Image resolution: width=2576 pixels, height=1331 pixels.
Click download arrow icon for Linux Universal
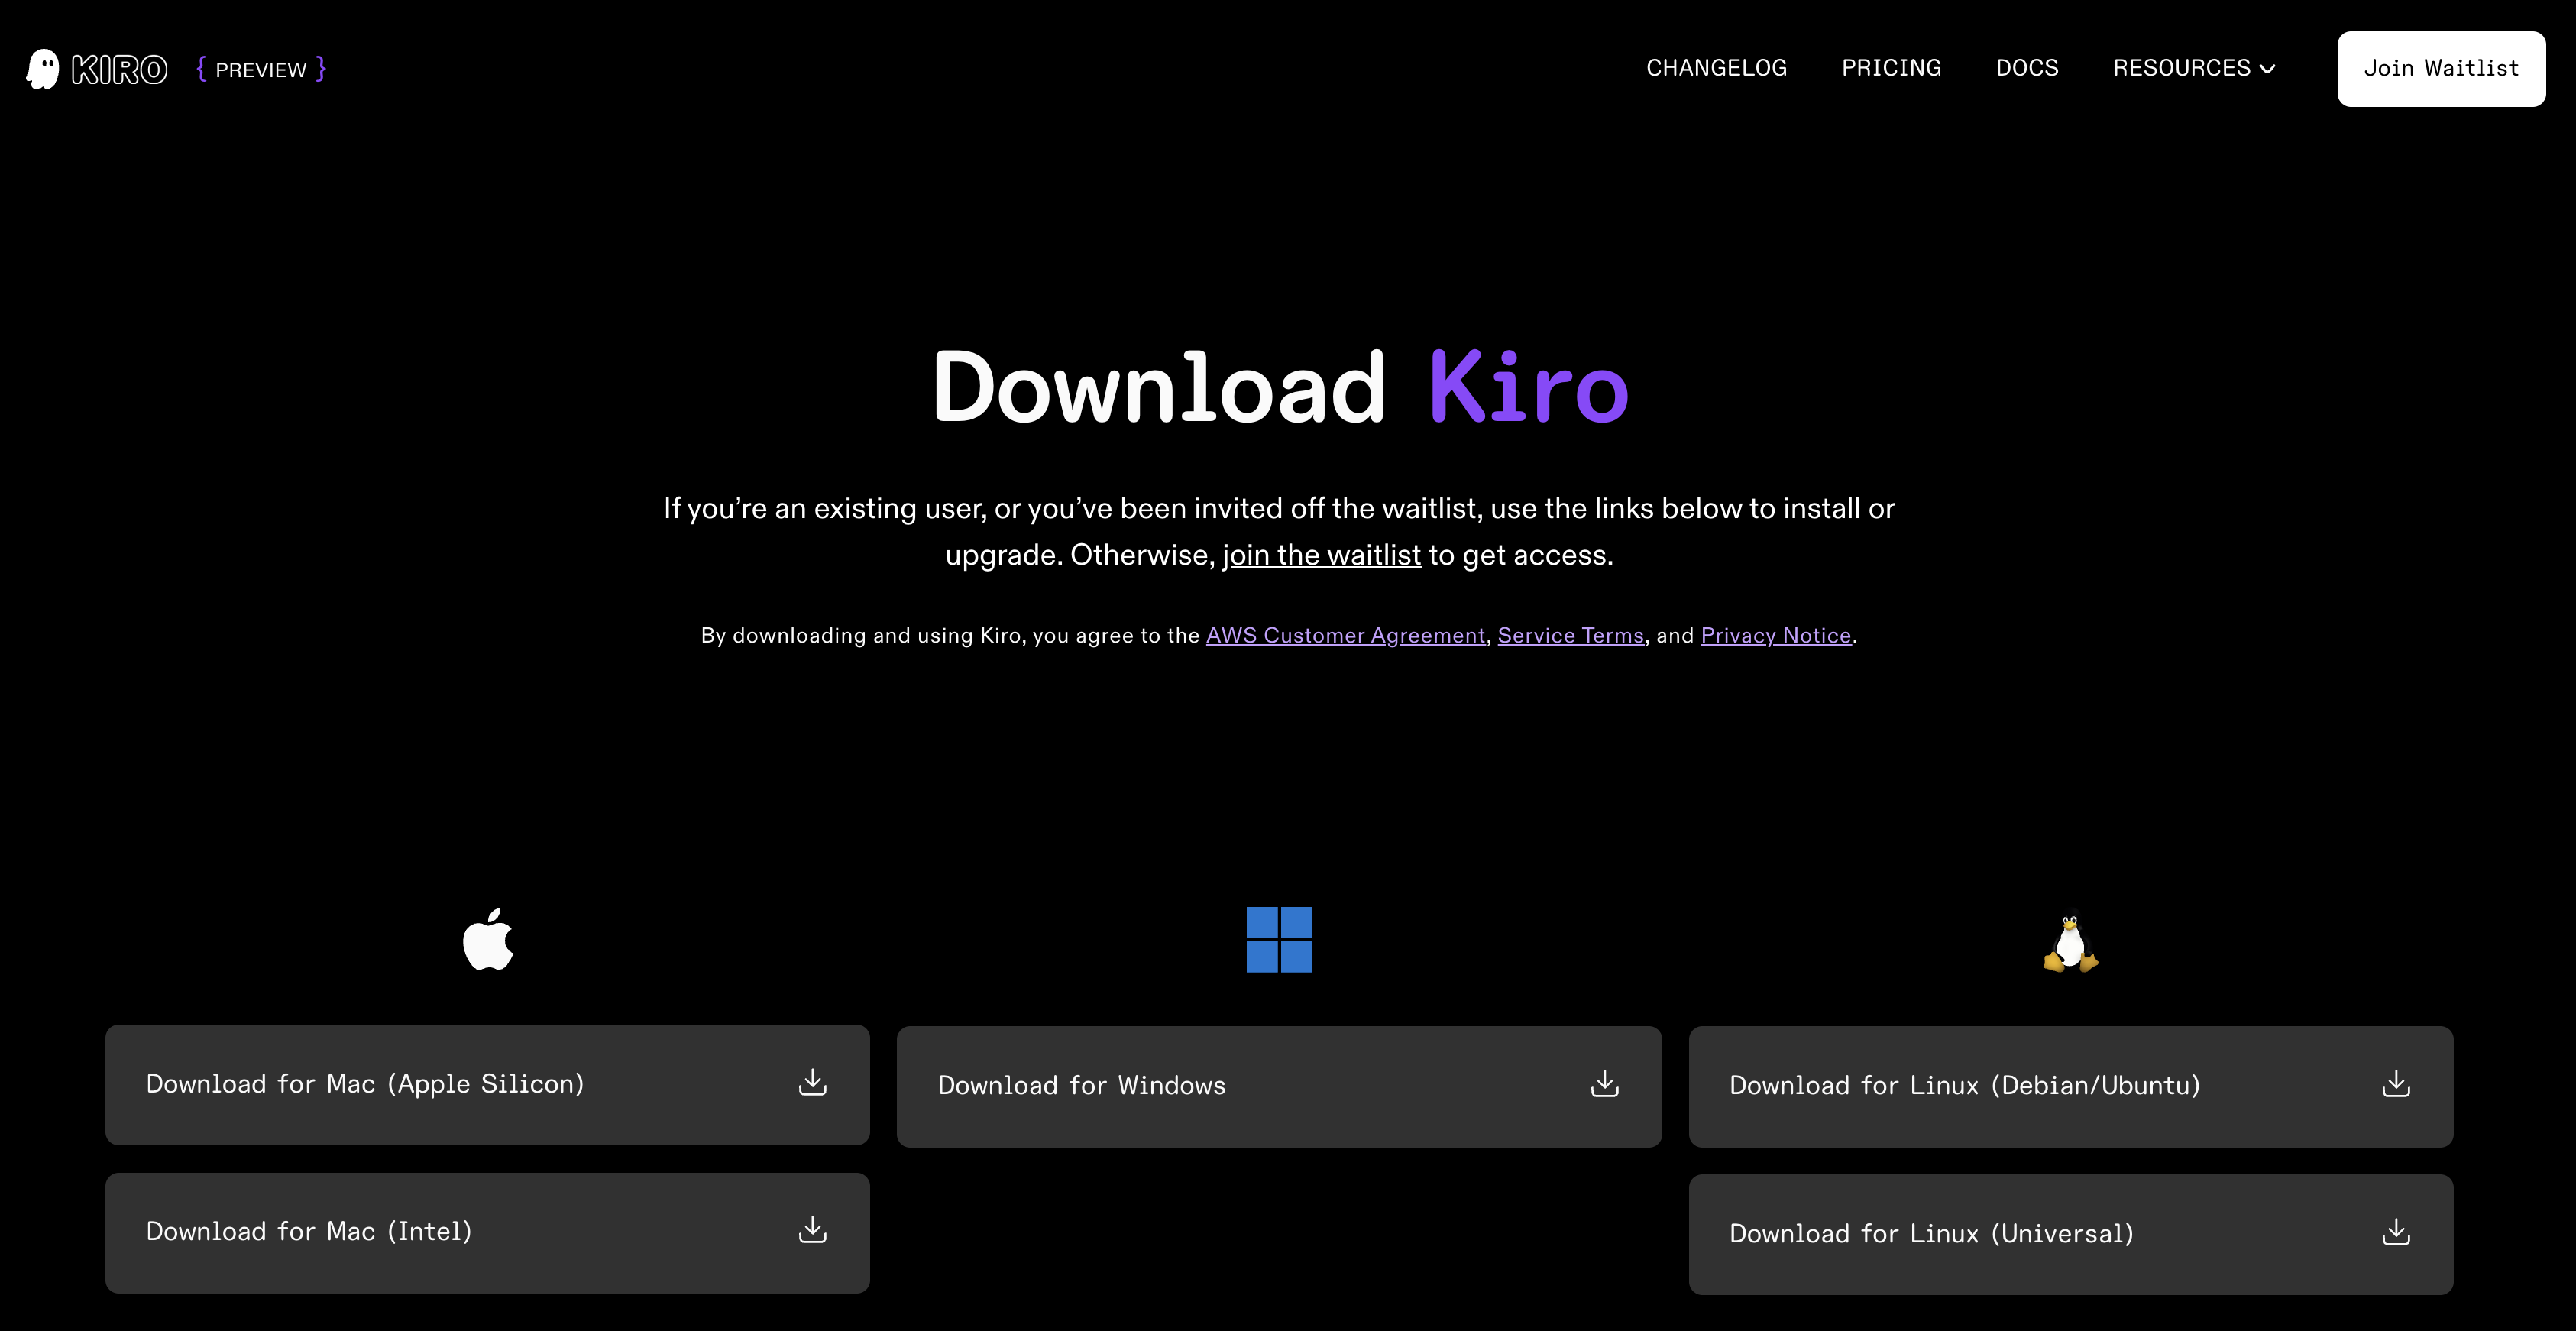pos(2396,1232)
